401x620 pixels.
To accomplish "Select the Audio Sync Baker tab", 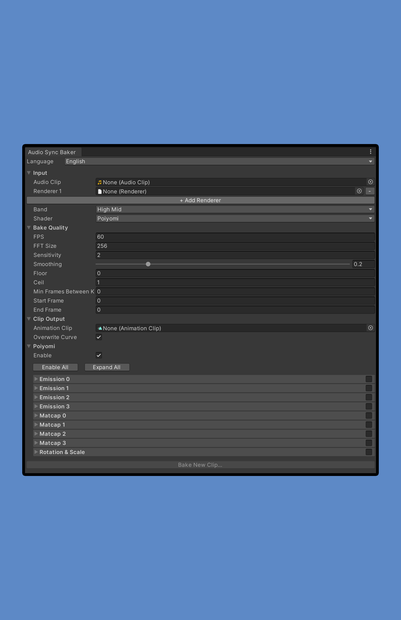I will tap(52, 152).
